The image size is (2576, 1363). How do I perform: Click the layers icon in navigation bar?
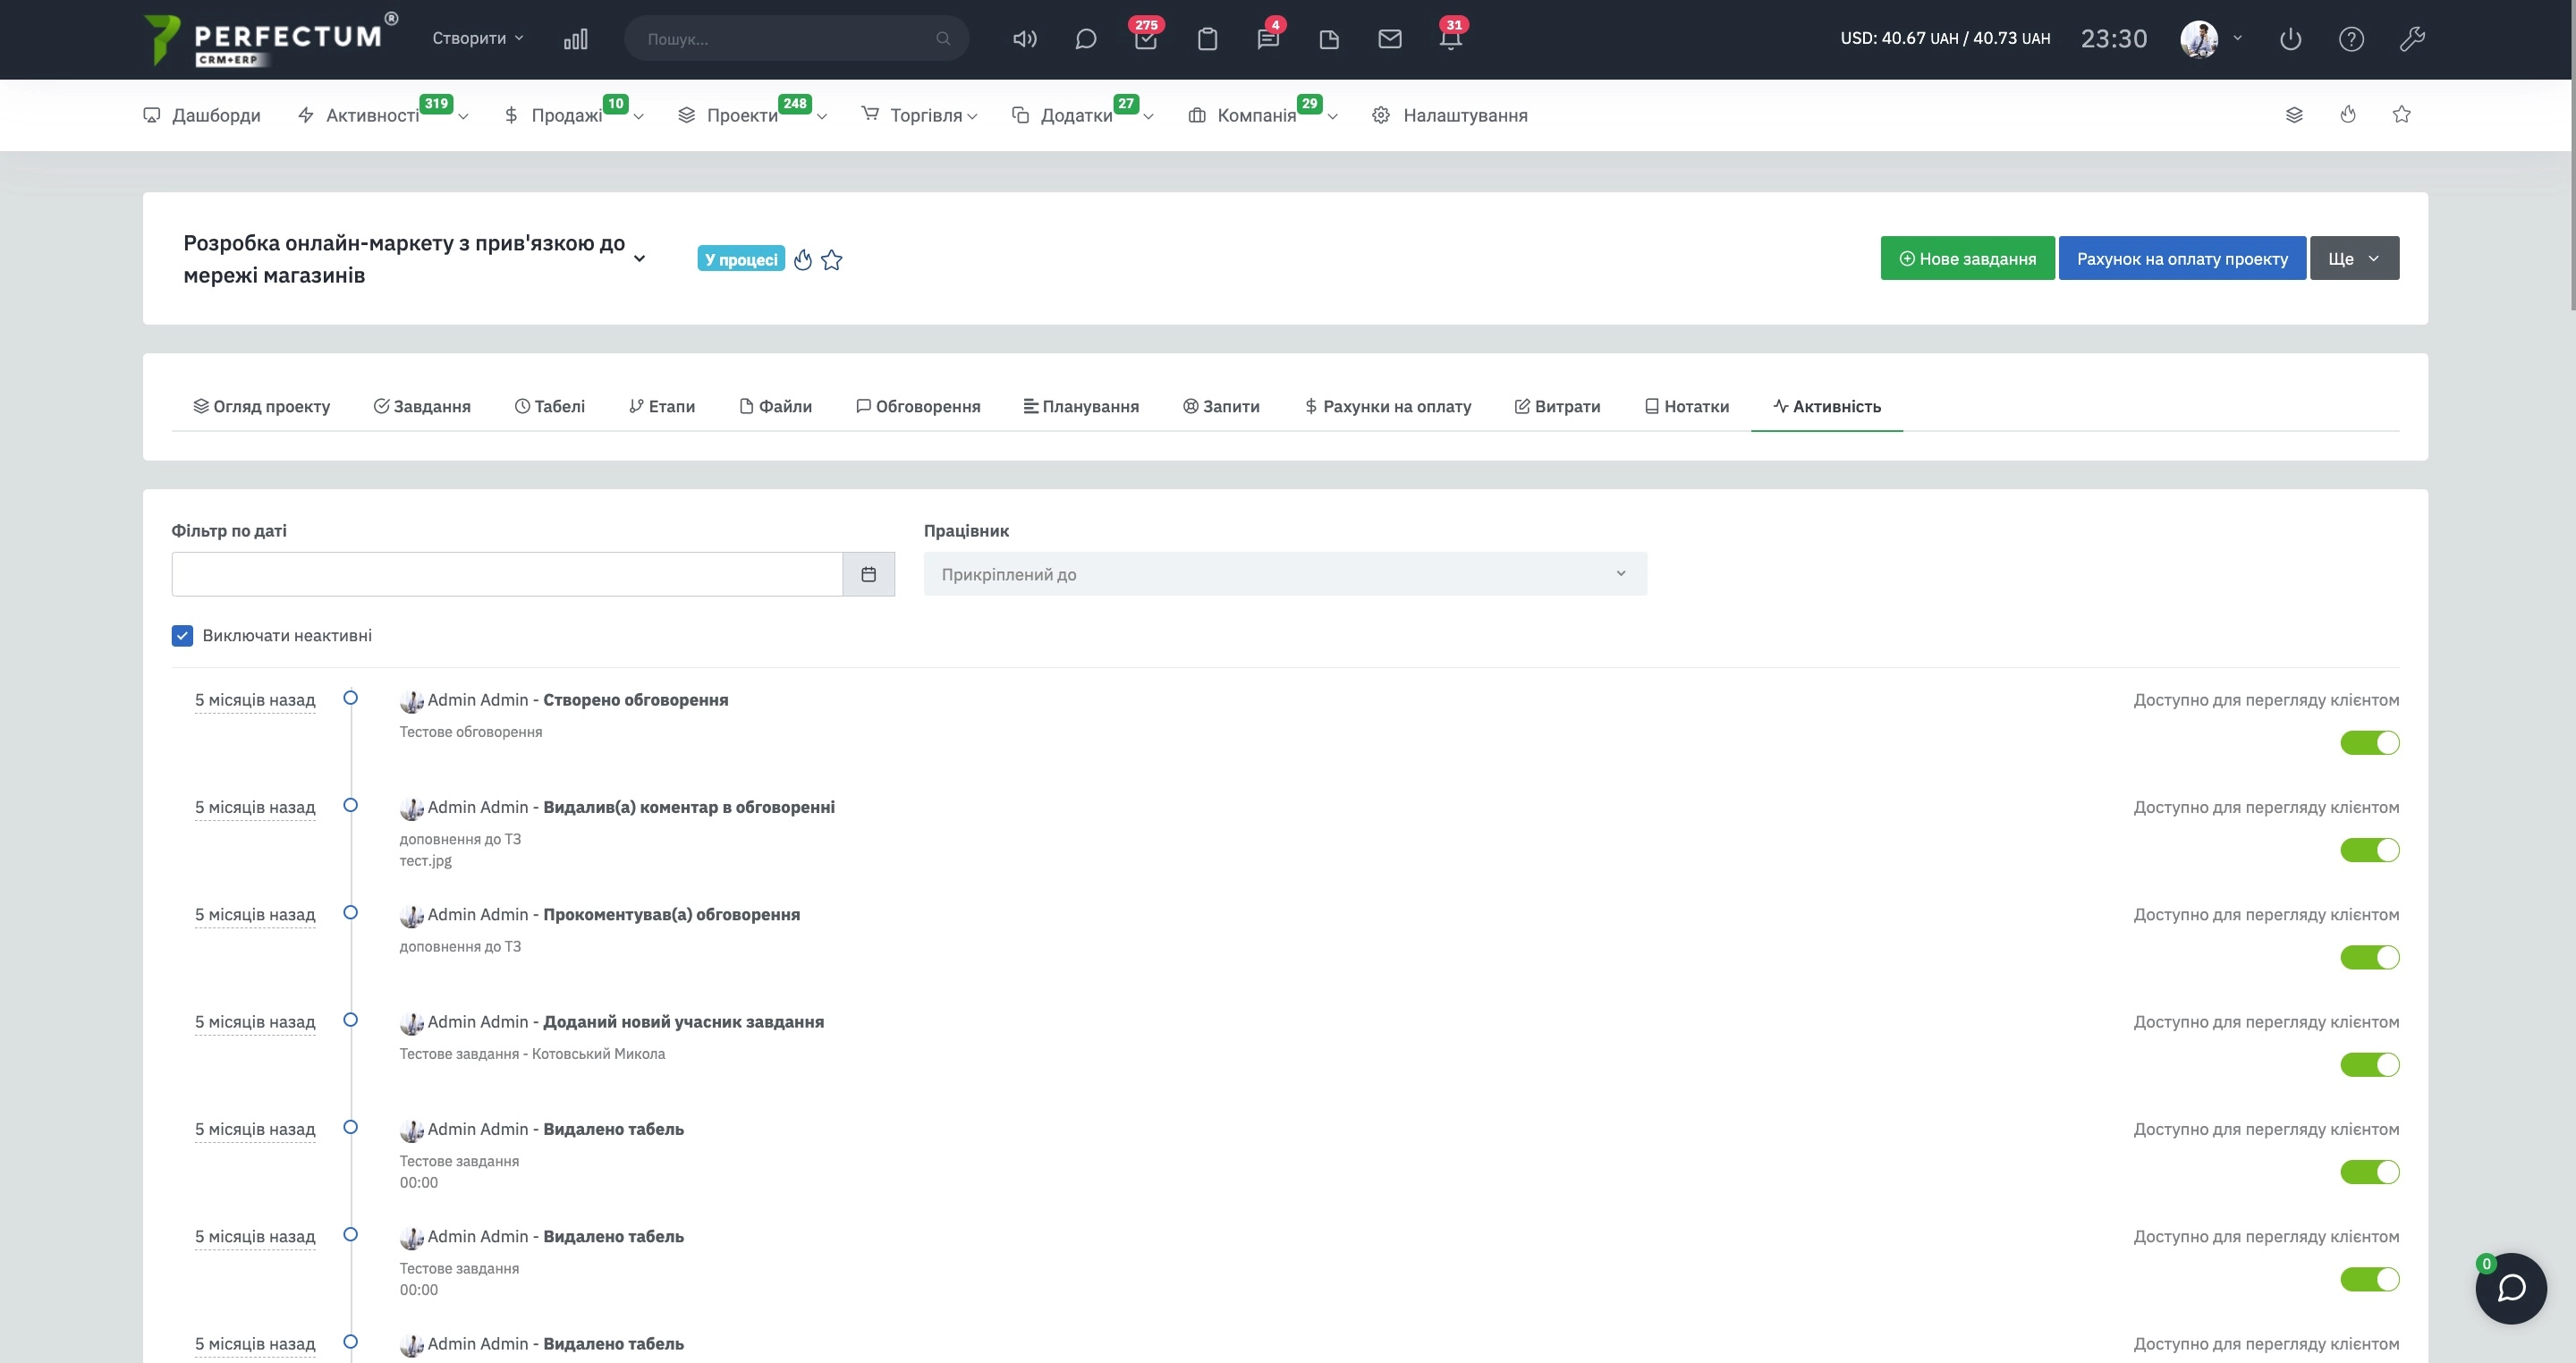(x=2294, y=115)
